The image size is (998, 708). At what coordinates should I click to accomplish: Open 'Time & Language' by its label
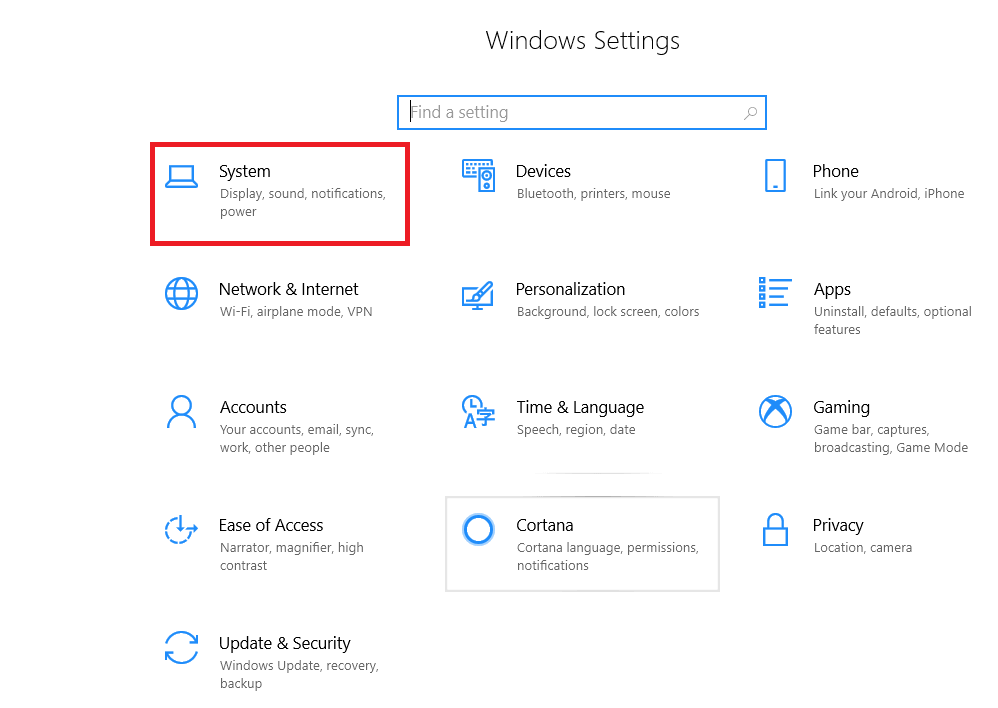pyautogui.click(x=580, y=407)
